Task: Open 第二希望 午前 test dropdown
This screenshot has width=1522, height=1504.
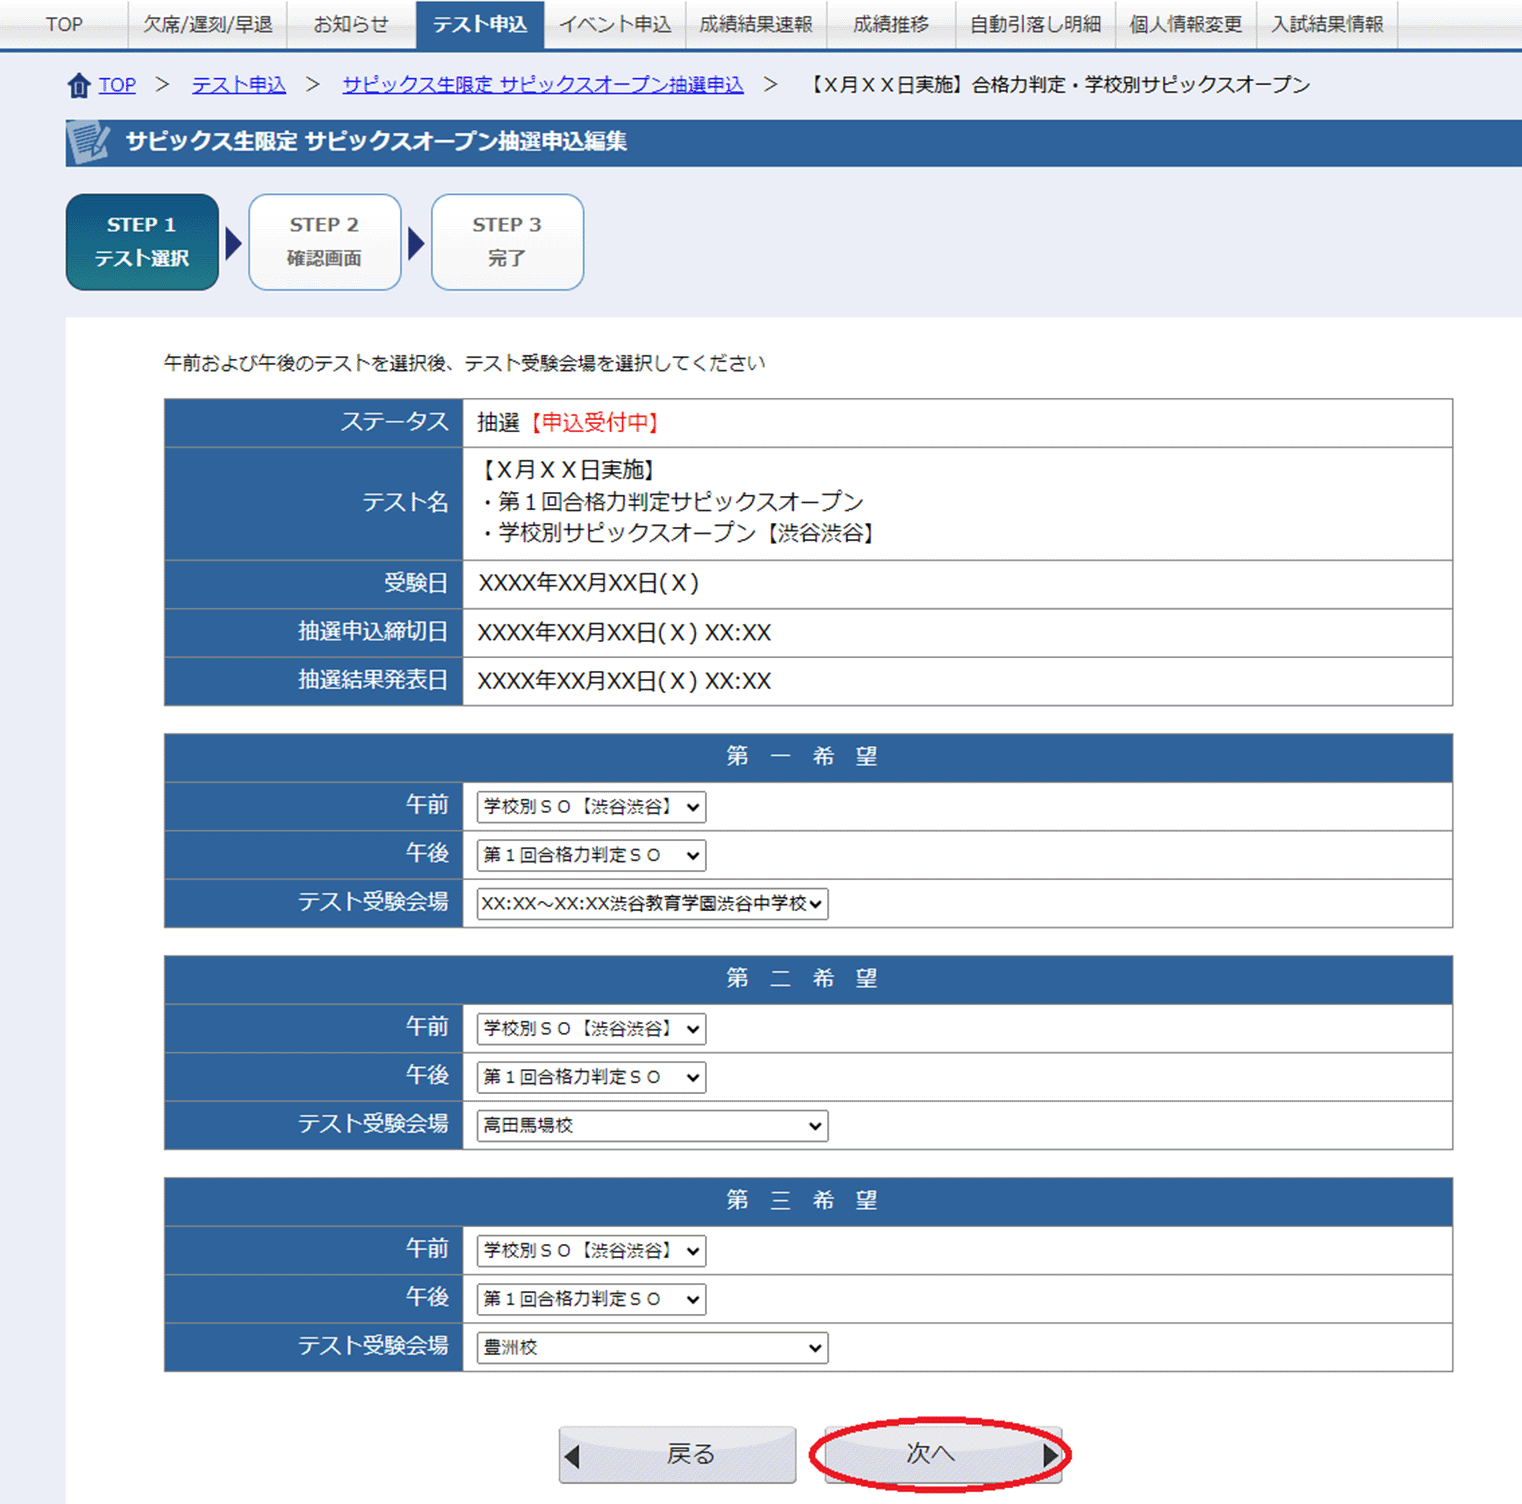Action: 591,1029
